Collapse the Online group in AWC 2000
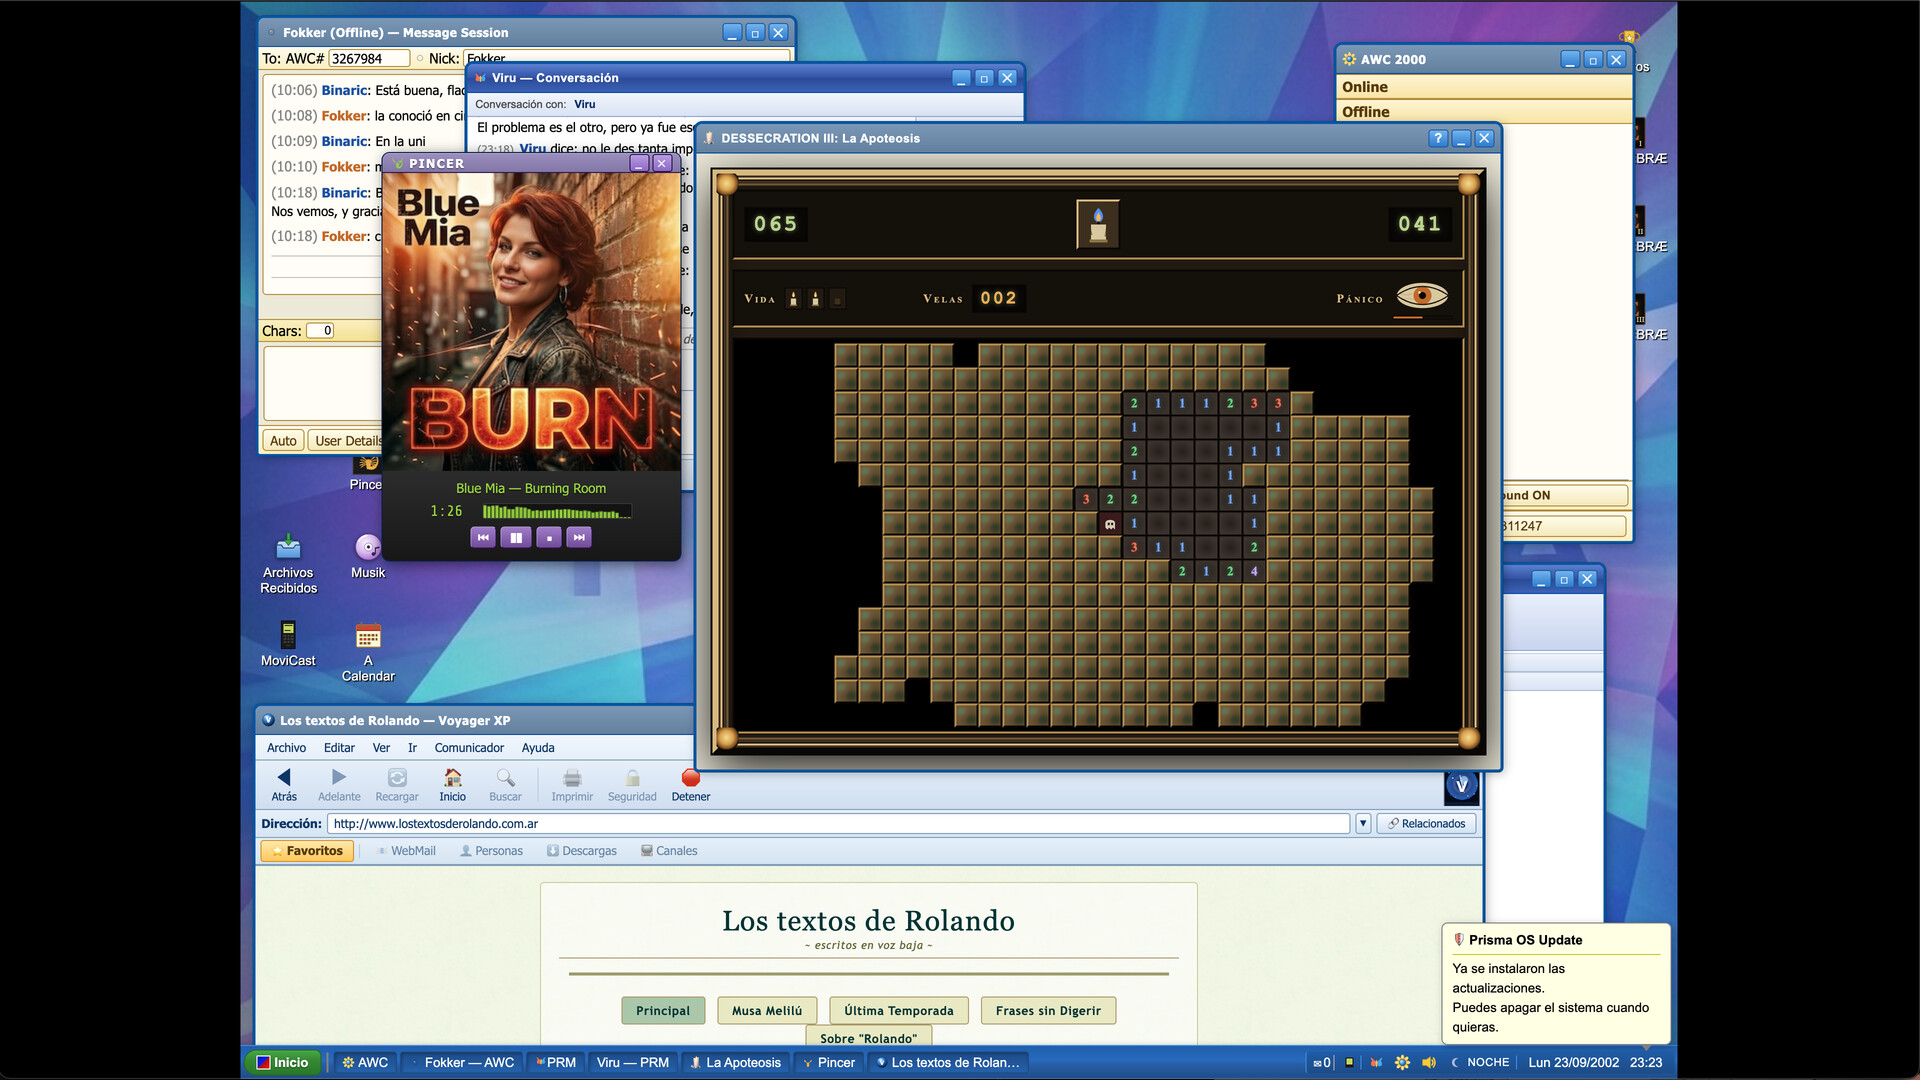The height and width of the screenshot is (1080, 1920). (x=1485, y=87)
